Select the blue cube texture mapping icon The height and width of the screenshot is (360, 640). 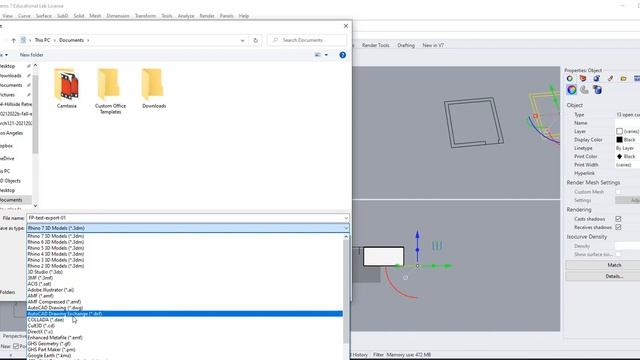click(598, 90)
